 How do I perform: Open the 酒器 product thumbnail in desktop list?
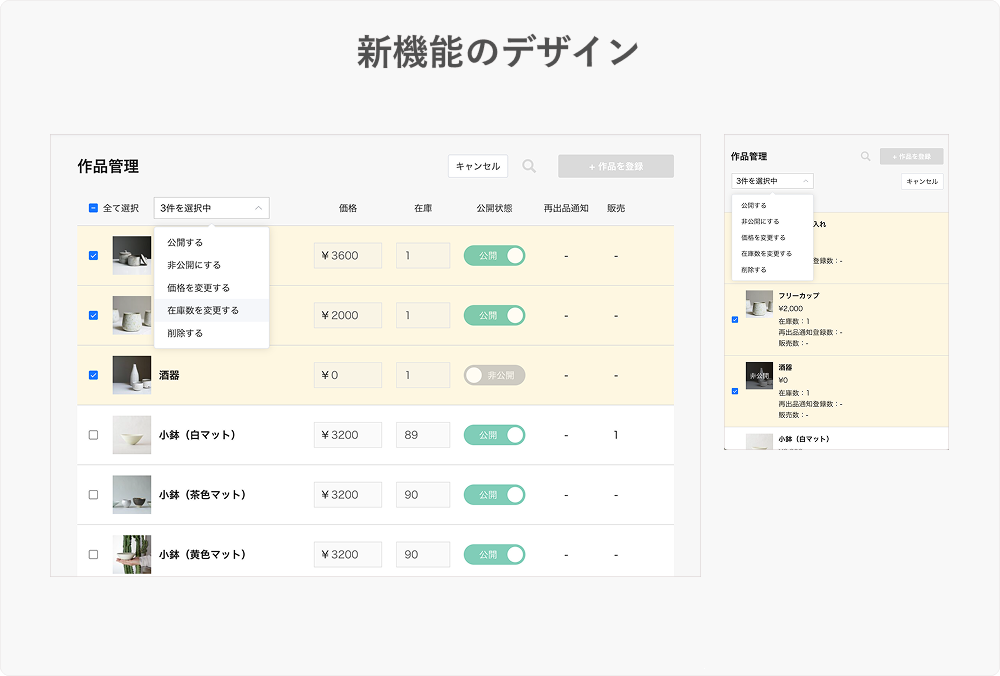(132, 375)
